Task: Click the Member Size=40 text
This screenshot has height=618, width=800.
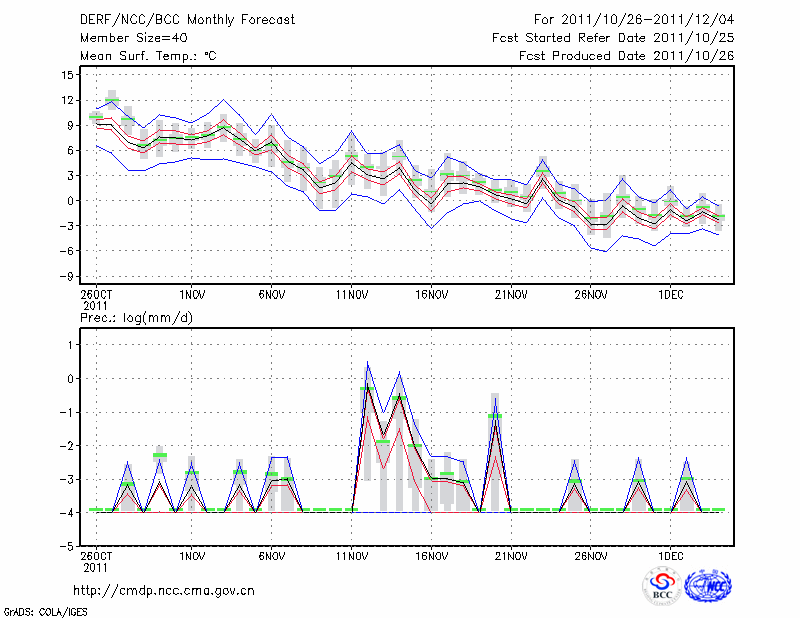Action: coord(126,38)
